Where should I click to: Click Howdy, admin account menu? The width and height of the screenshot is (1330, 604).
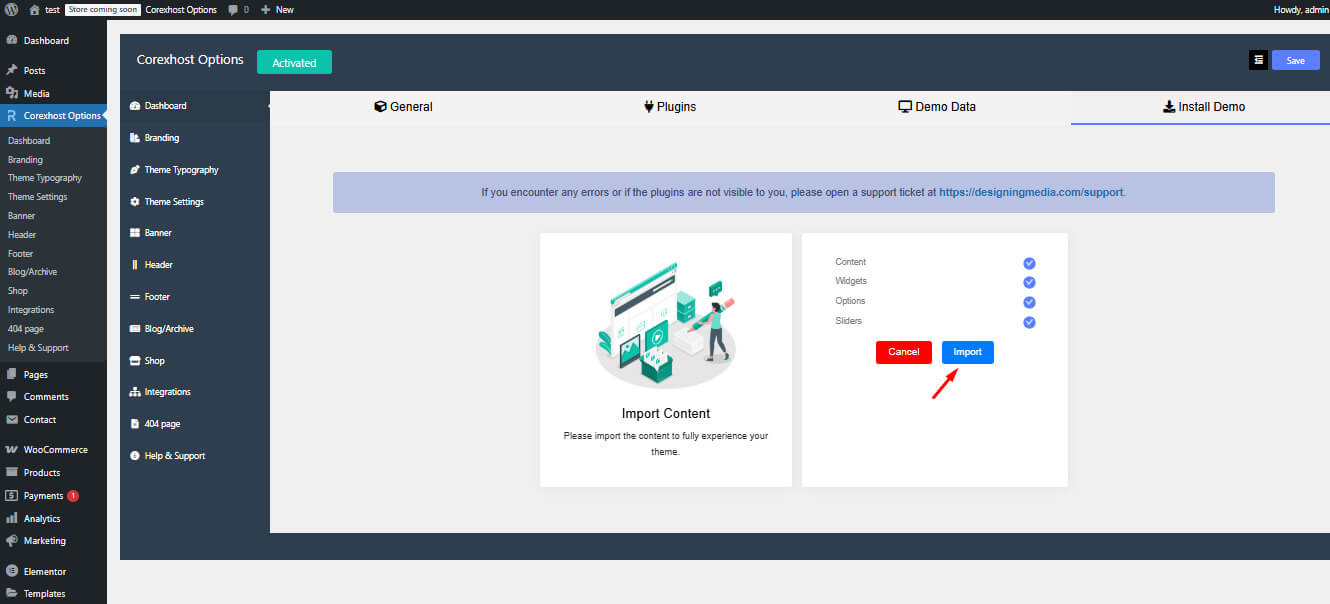click(x=1301, y=9)
